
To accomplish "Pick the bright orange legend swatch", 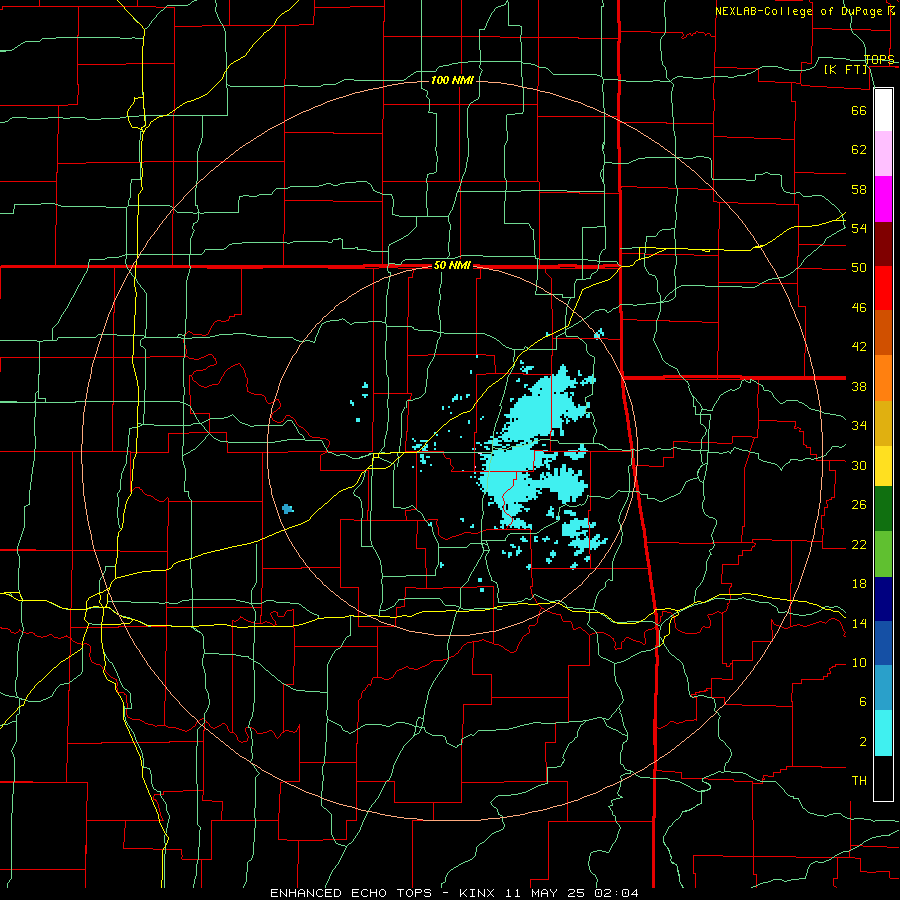I will tap(883, 378).
